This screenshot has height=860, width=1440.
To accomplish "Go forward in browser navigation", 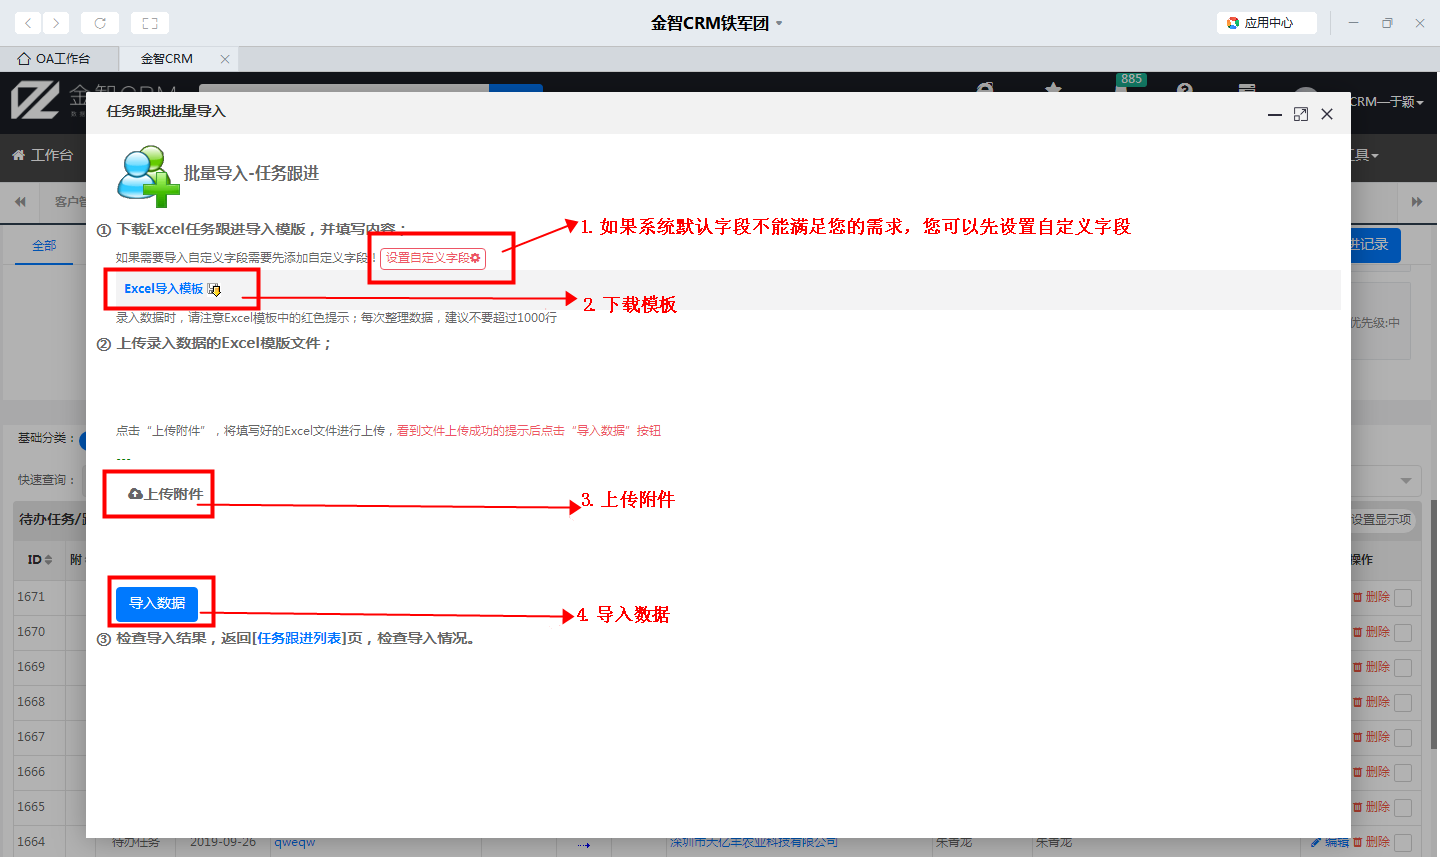I will [56, 22].
